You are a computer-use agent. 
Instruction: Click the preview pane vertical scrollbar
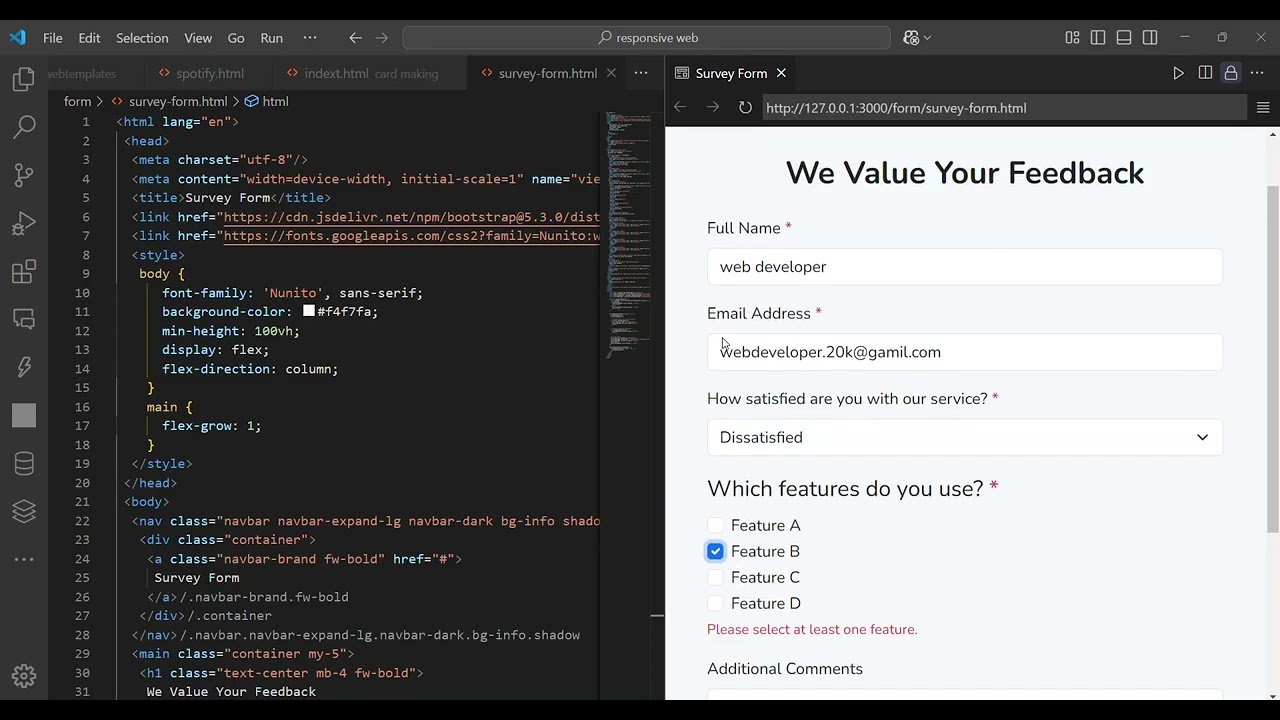1273,360
